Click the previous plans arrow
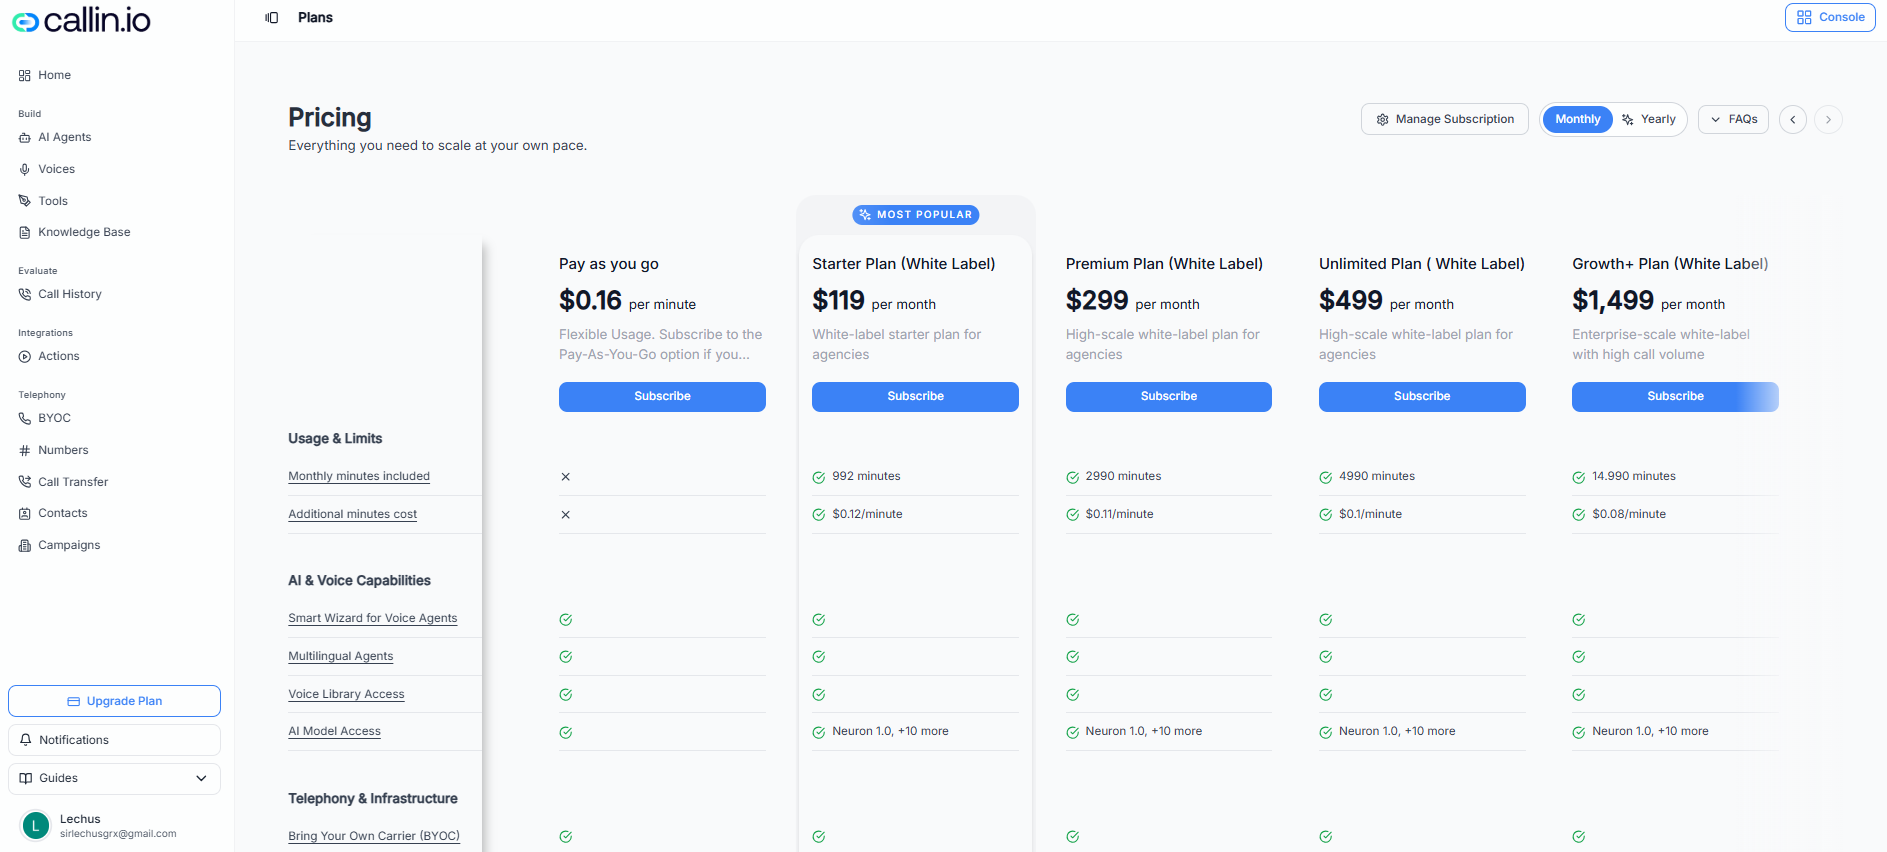Screen dimensions: 1887x852 [1793, 119]
